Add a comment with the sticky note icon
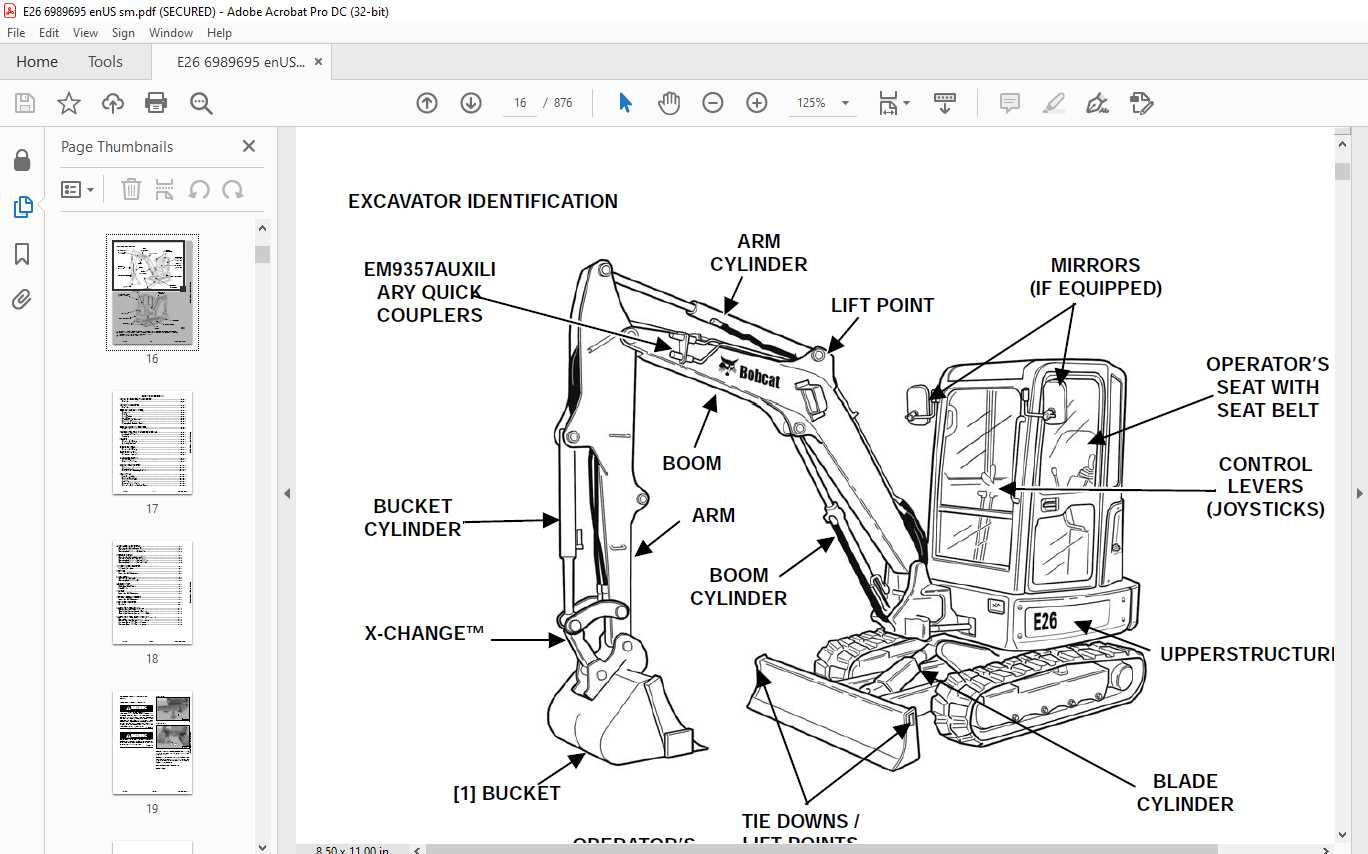This screenshot has width=1368, height=854. tap(1010, 103)
